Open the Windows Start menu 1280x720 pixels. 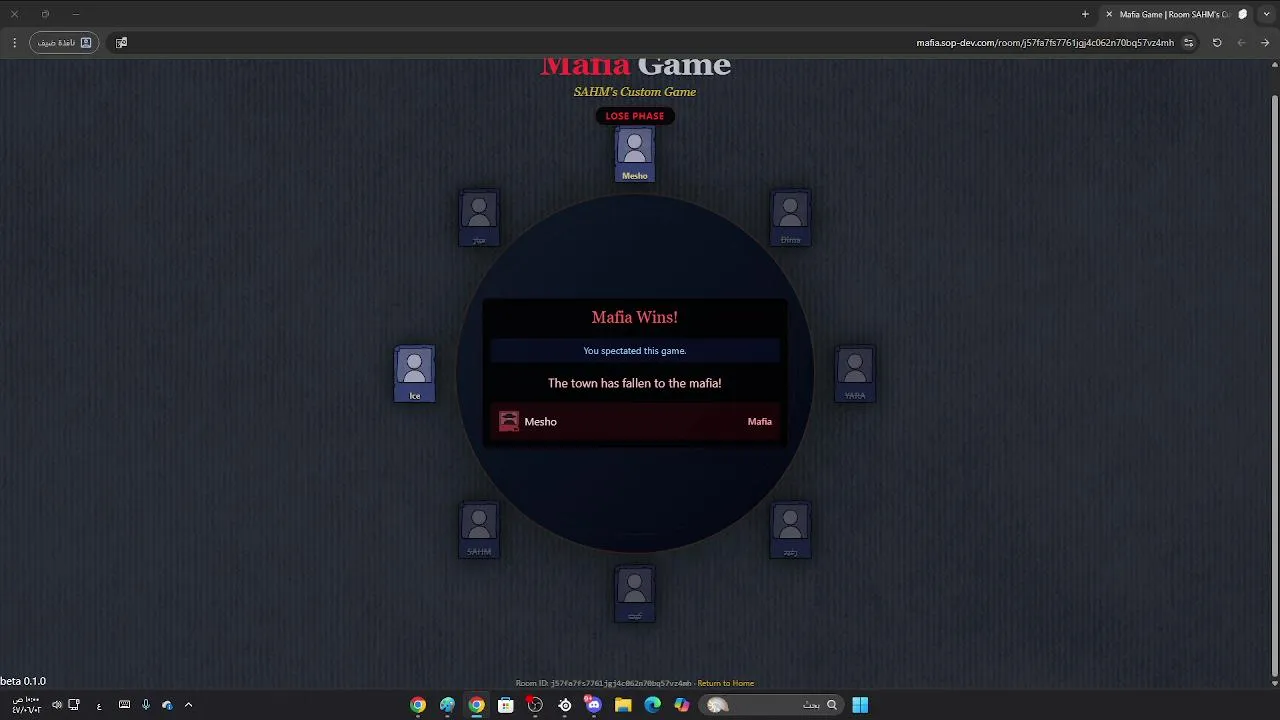[x=860, y=705]
